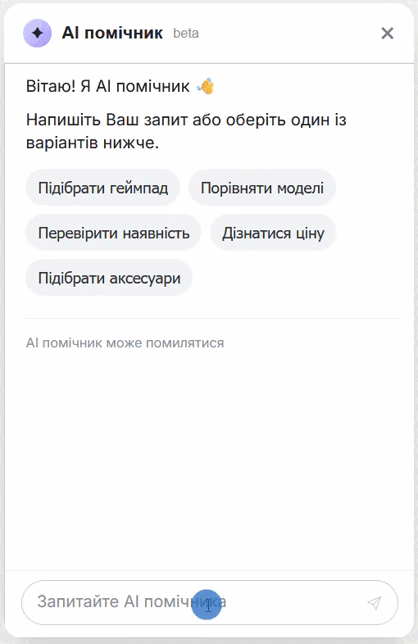Click the AI помічник header title
This screenshot has height=644, width=418.
[112, 33]
